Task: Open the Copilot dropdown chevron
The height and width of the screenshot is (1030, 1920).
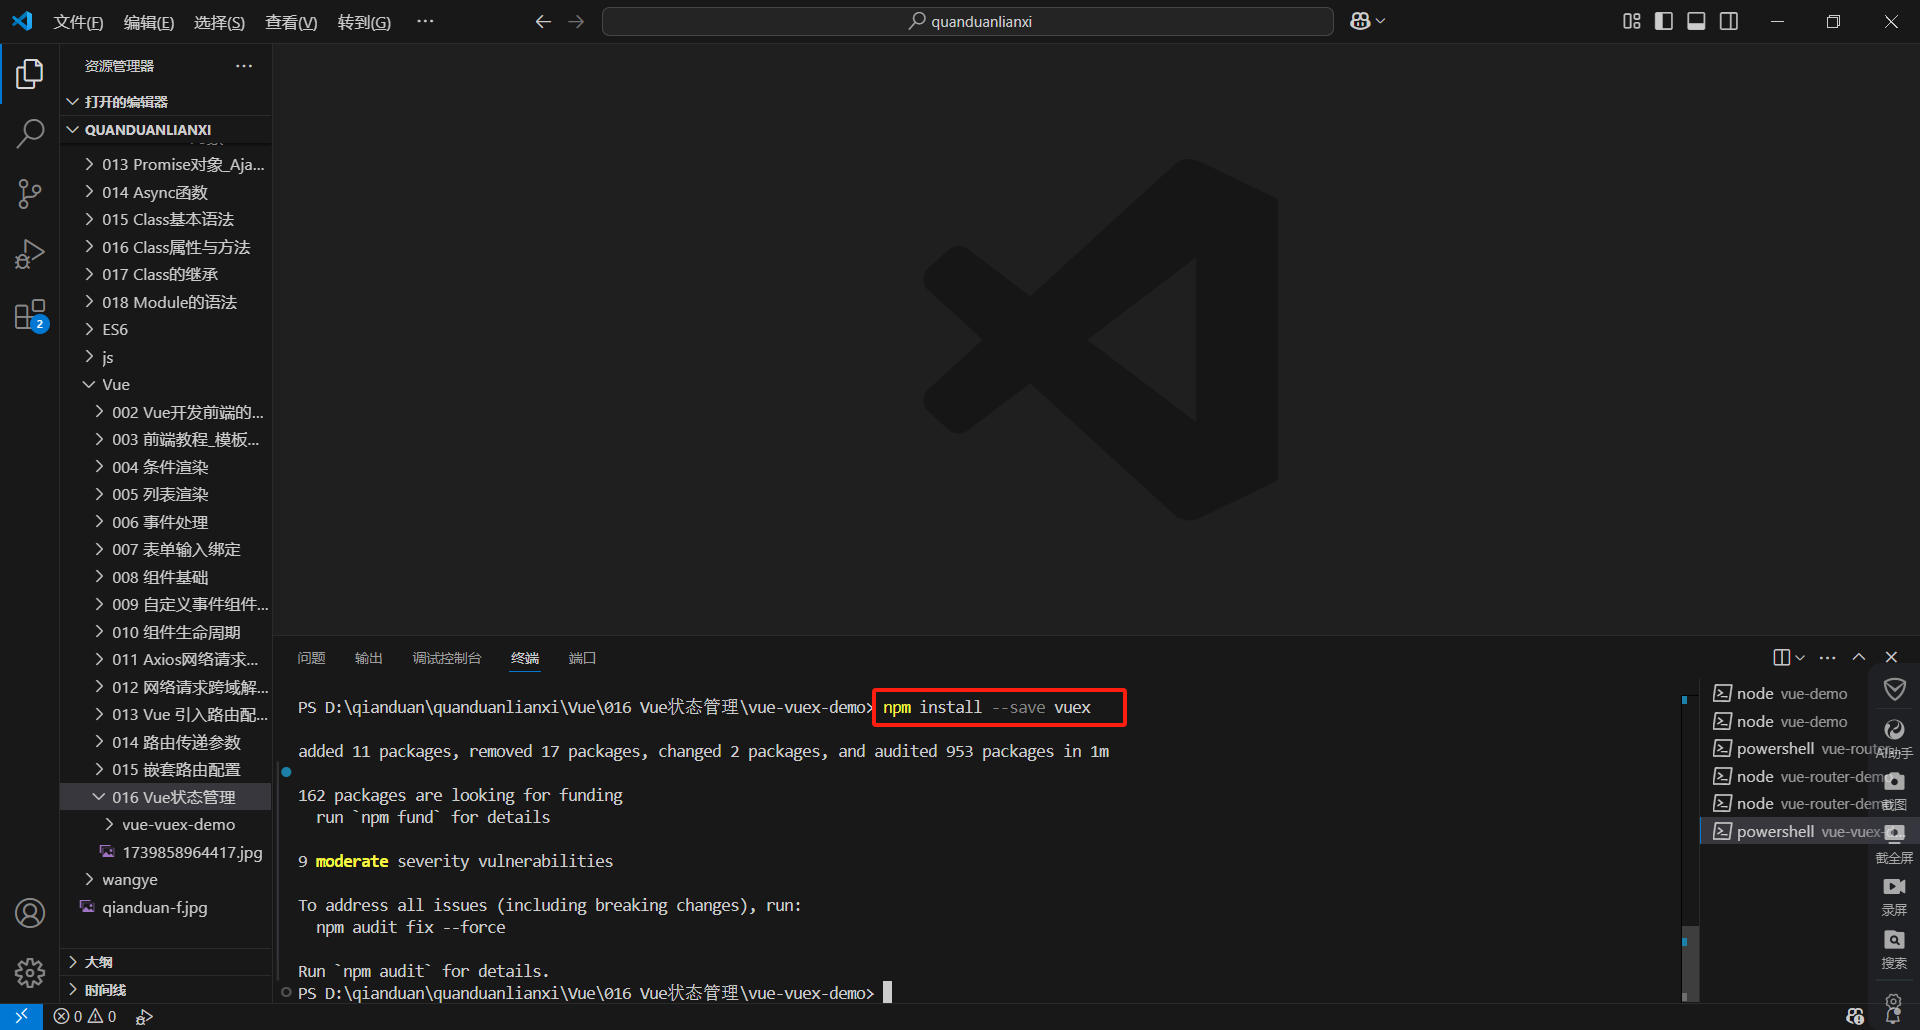Action: coord(1381,21)
